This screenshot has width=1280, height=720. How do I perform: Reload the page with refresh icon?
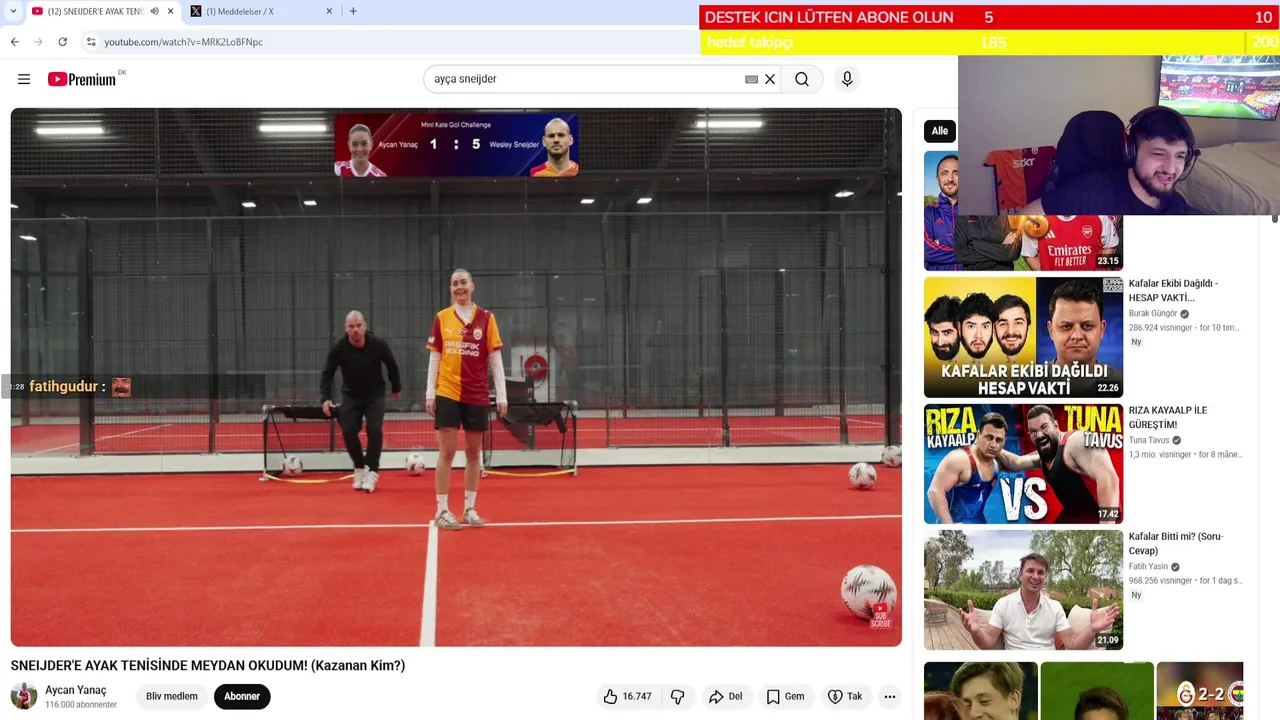click(62, 42)
